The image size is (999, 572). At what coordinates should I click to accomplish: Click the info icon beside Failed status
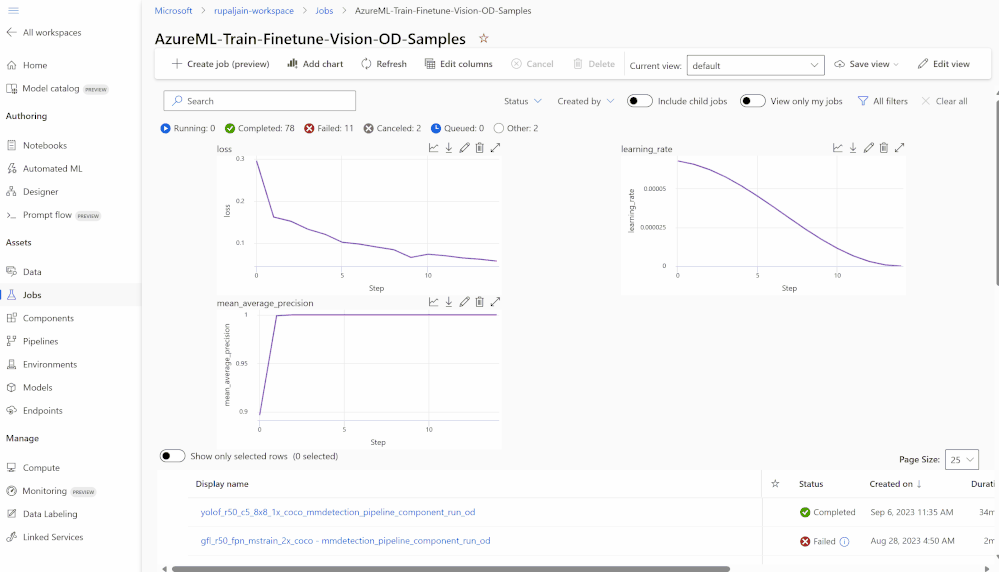(x=844, y=541)
